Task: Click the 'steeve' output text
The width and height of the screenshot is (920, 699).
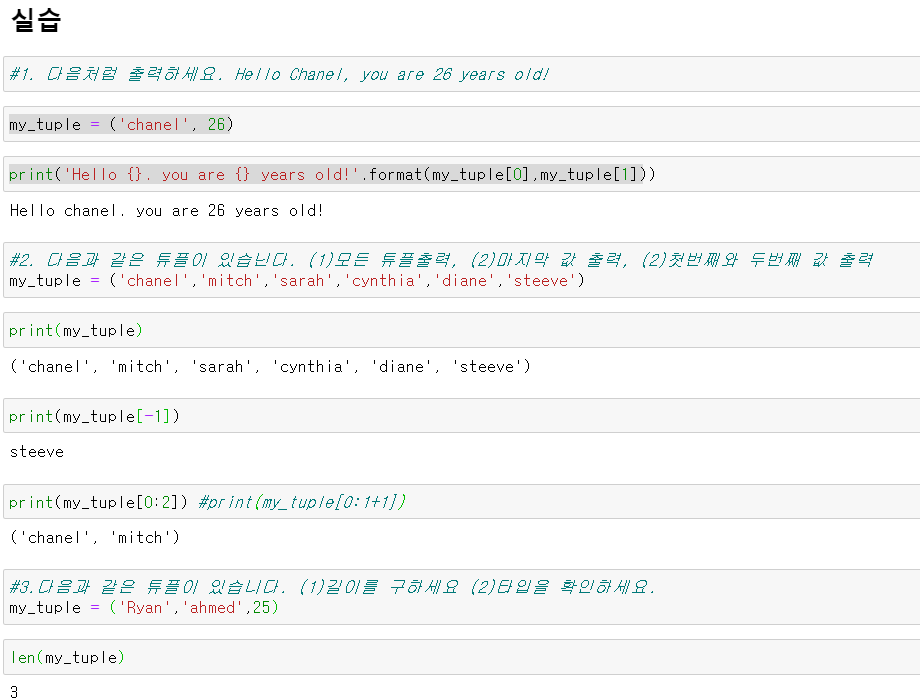Action: point(37,452)
